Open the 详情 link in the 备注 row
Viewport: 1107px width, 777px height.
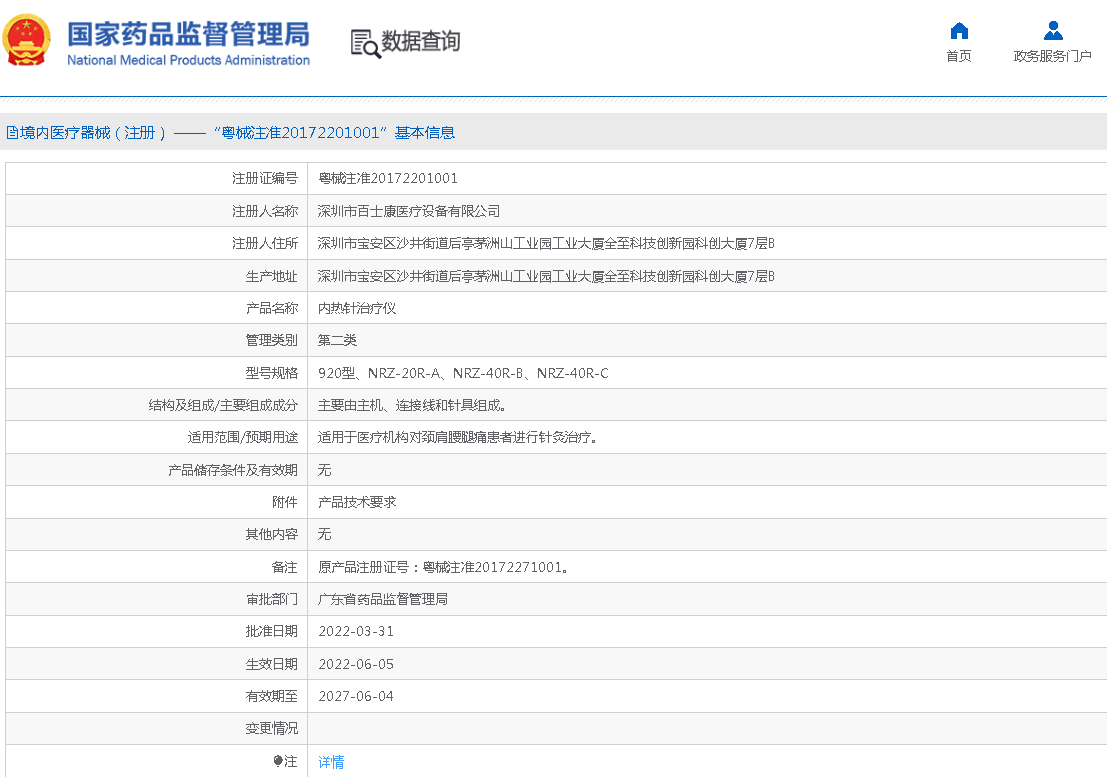(x=331, y=762)
